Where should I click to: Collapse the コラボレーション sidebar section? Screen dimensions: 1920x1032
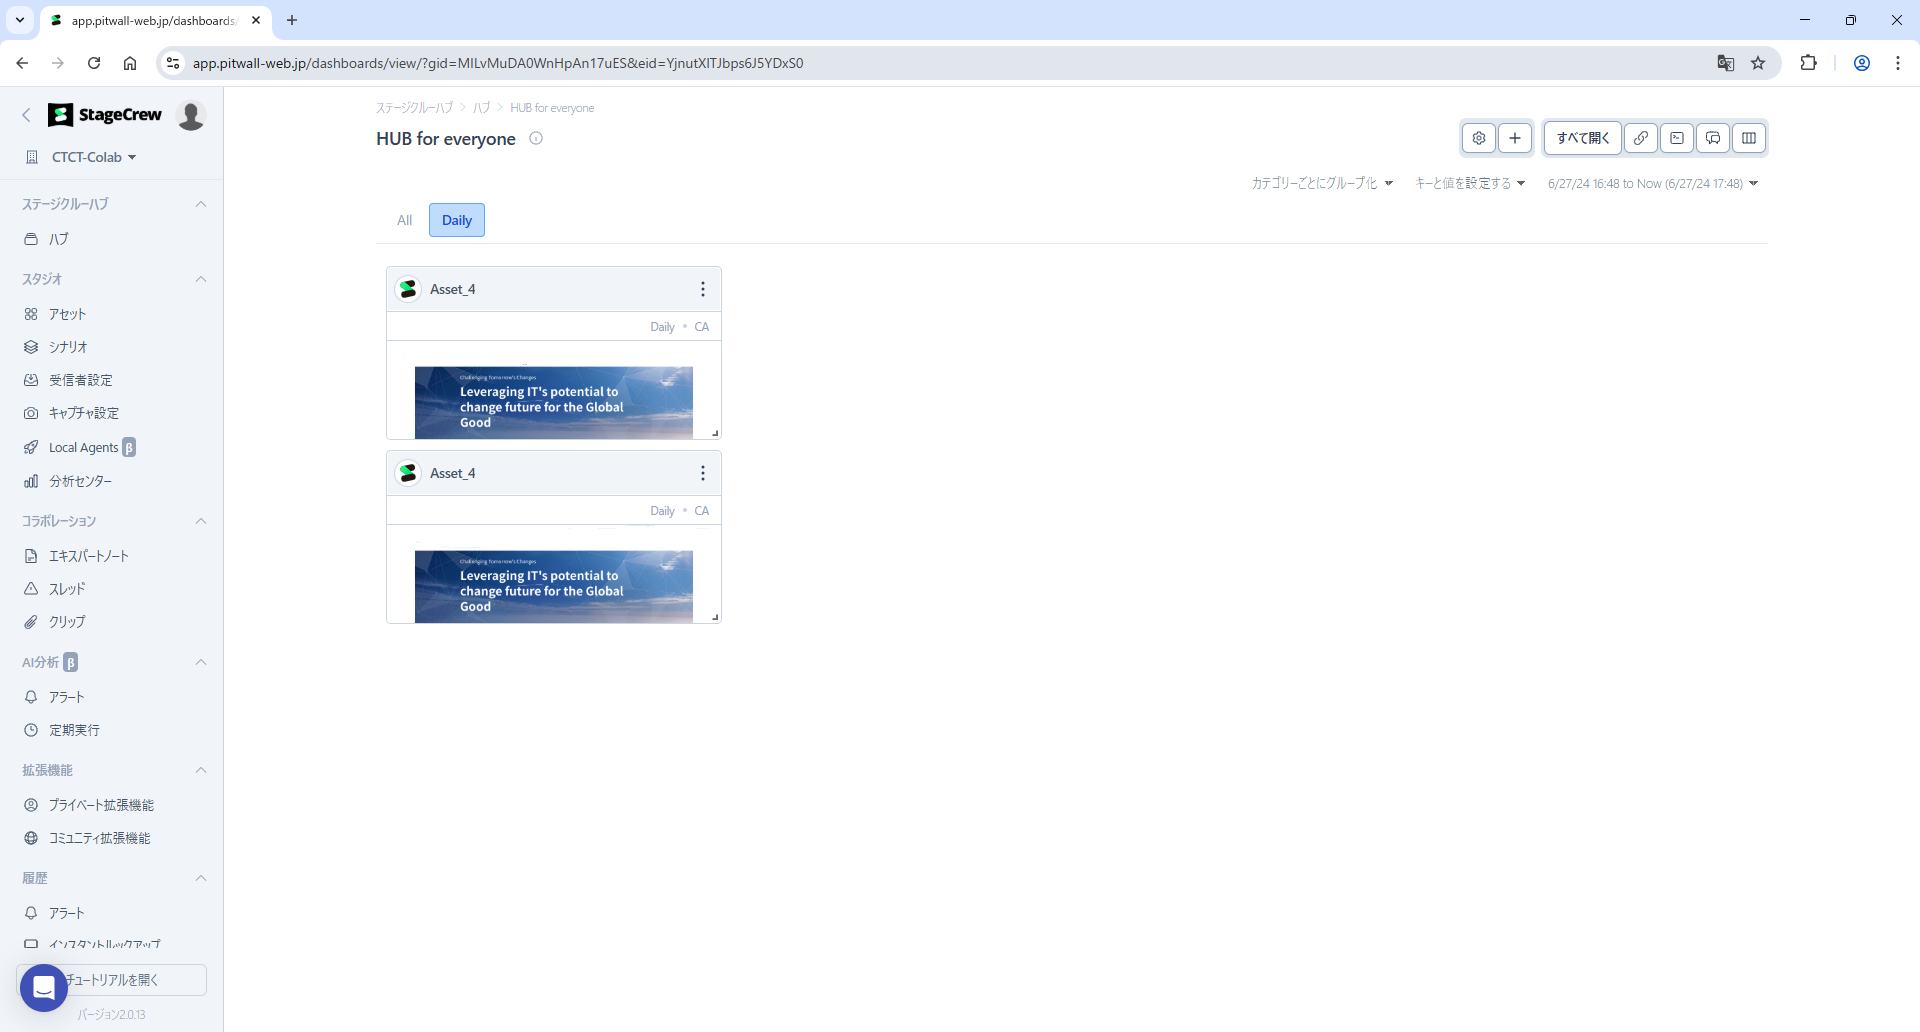click(x=201, y=521)
